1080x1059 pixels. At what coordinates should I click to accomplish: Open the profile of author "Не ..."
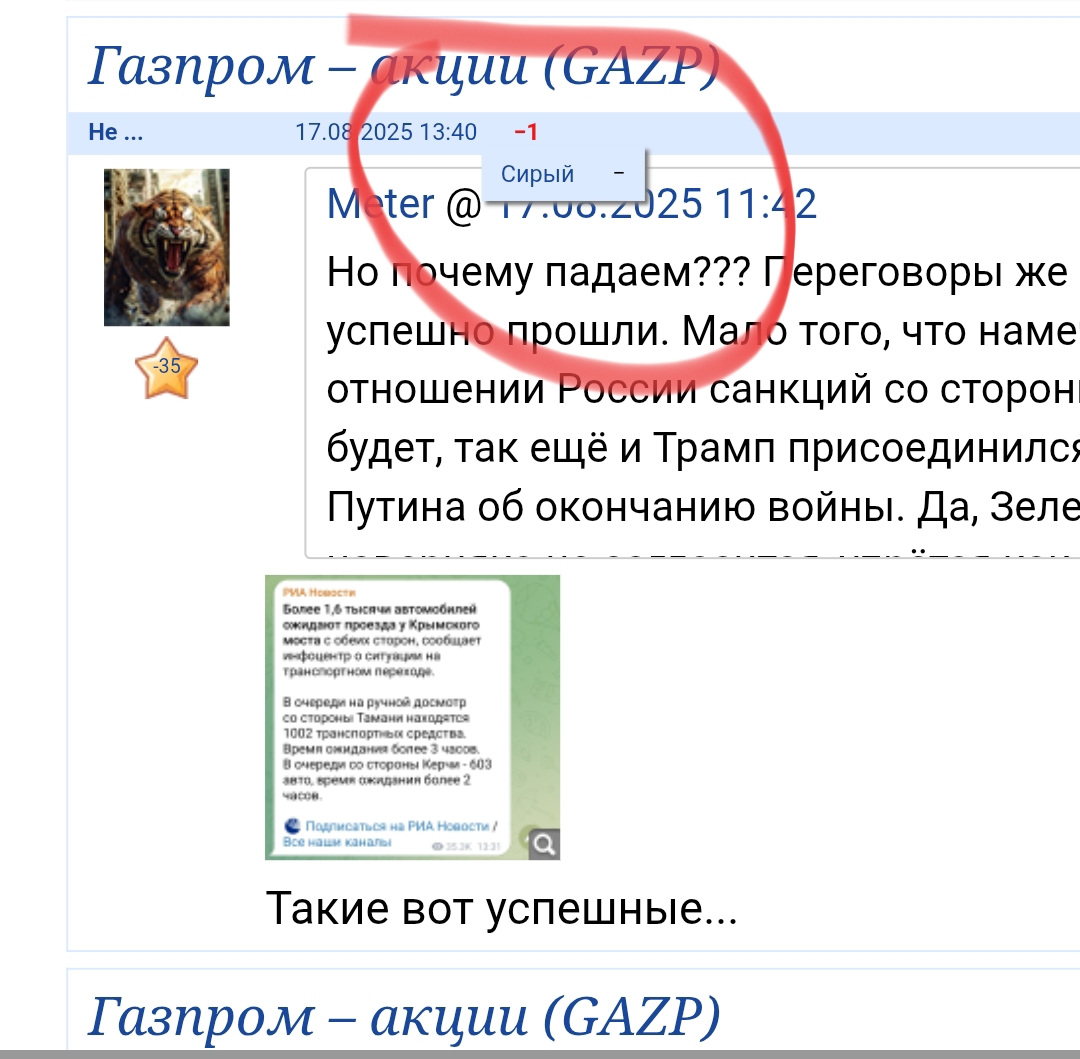tap(116, 132)
